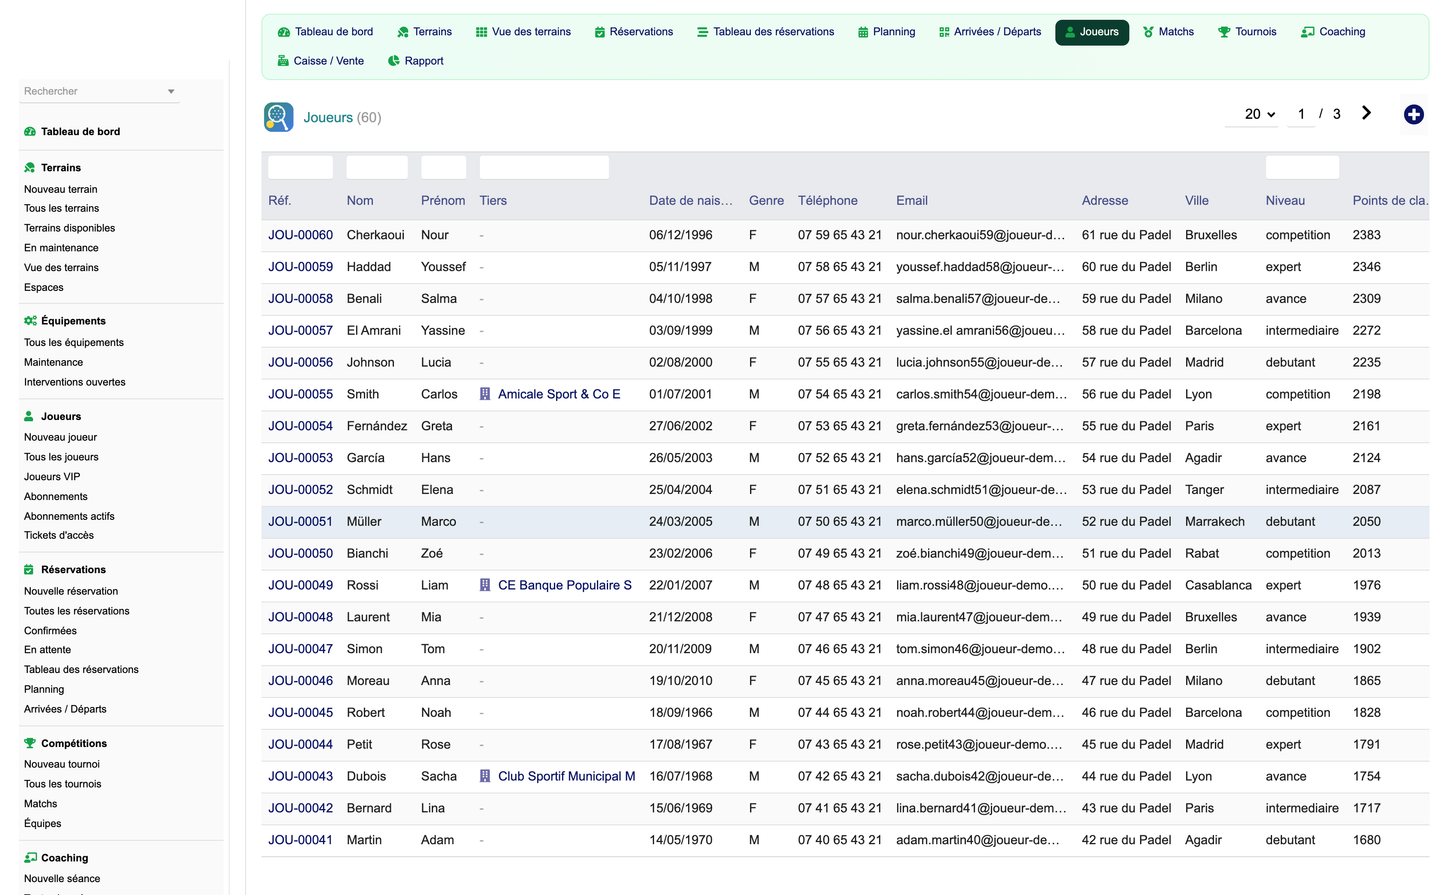Open Nouvelle réservation in sidebar

click(71, 592)
